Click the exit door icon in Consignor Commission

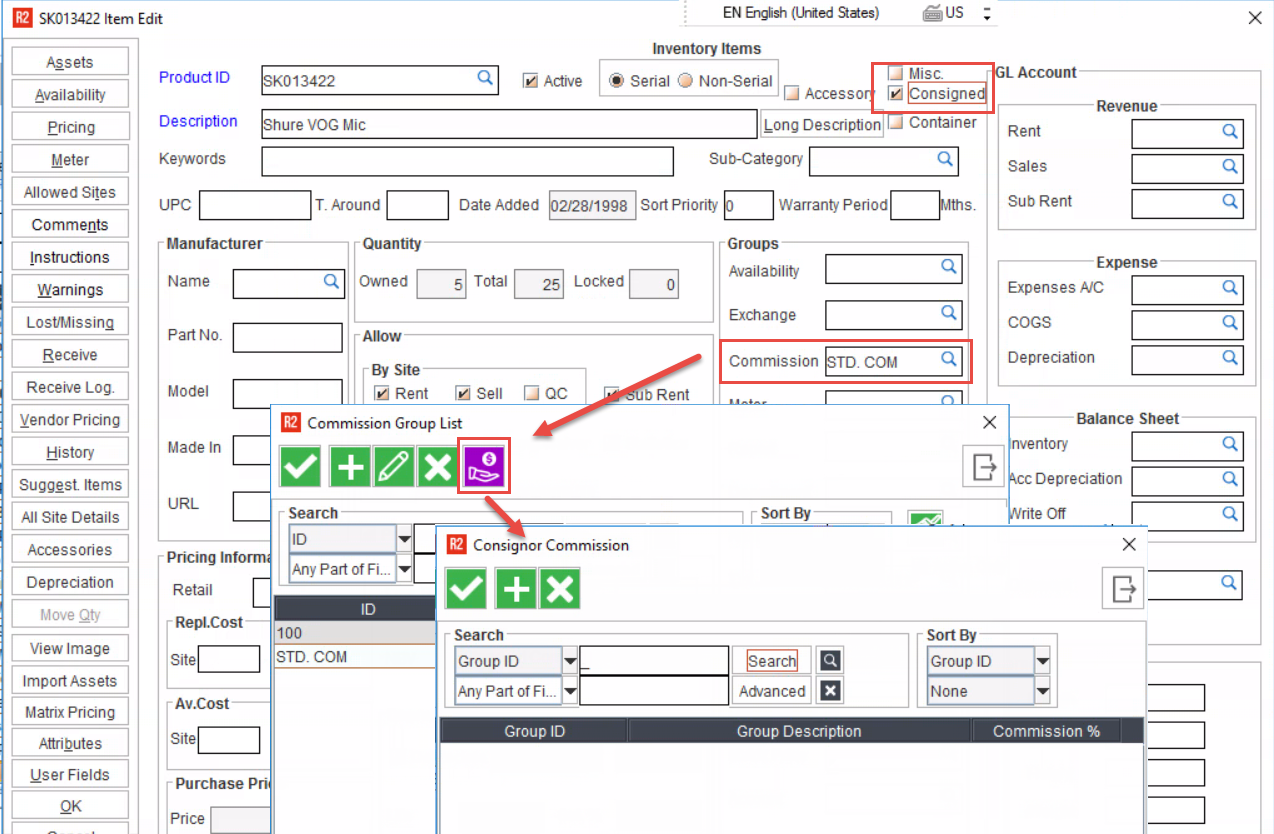click(1122, 588)
